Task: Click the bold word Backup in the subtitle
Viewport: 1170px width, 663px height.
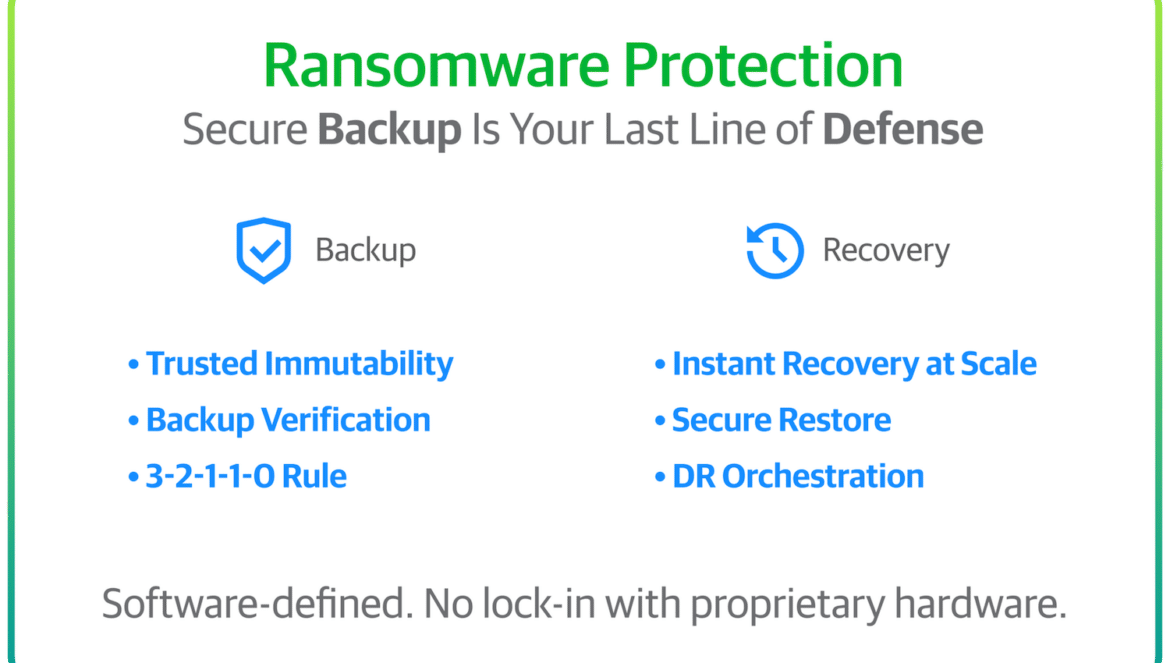Action: (x=390, y=130)
